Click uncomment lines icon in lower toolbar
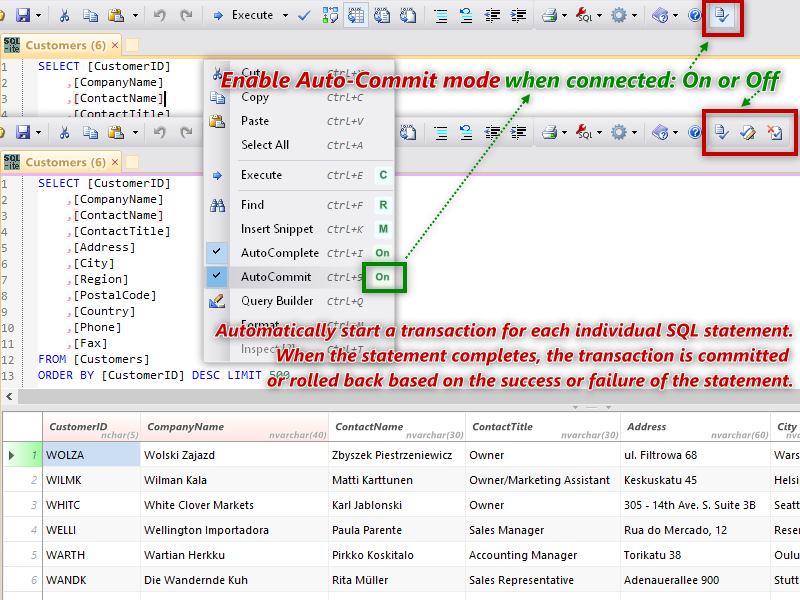Viewport: 800px width, 600px height. click(x=466, y=133)
